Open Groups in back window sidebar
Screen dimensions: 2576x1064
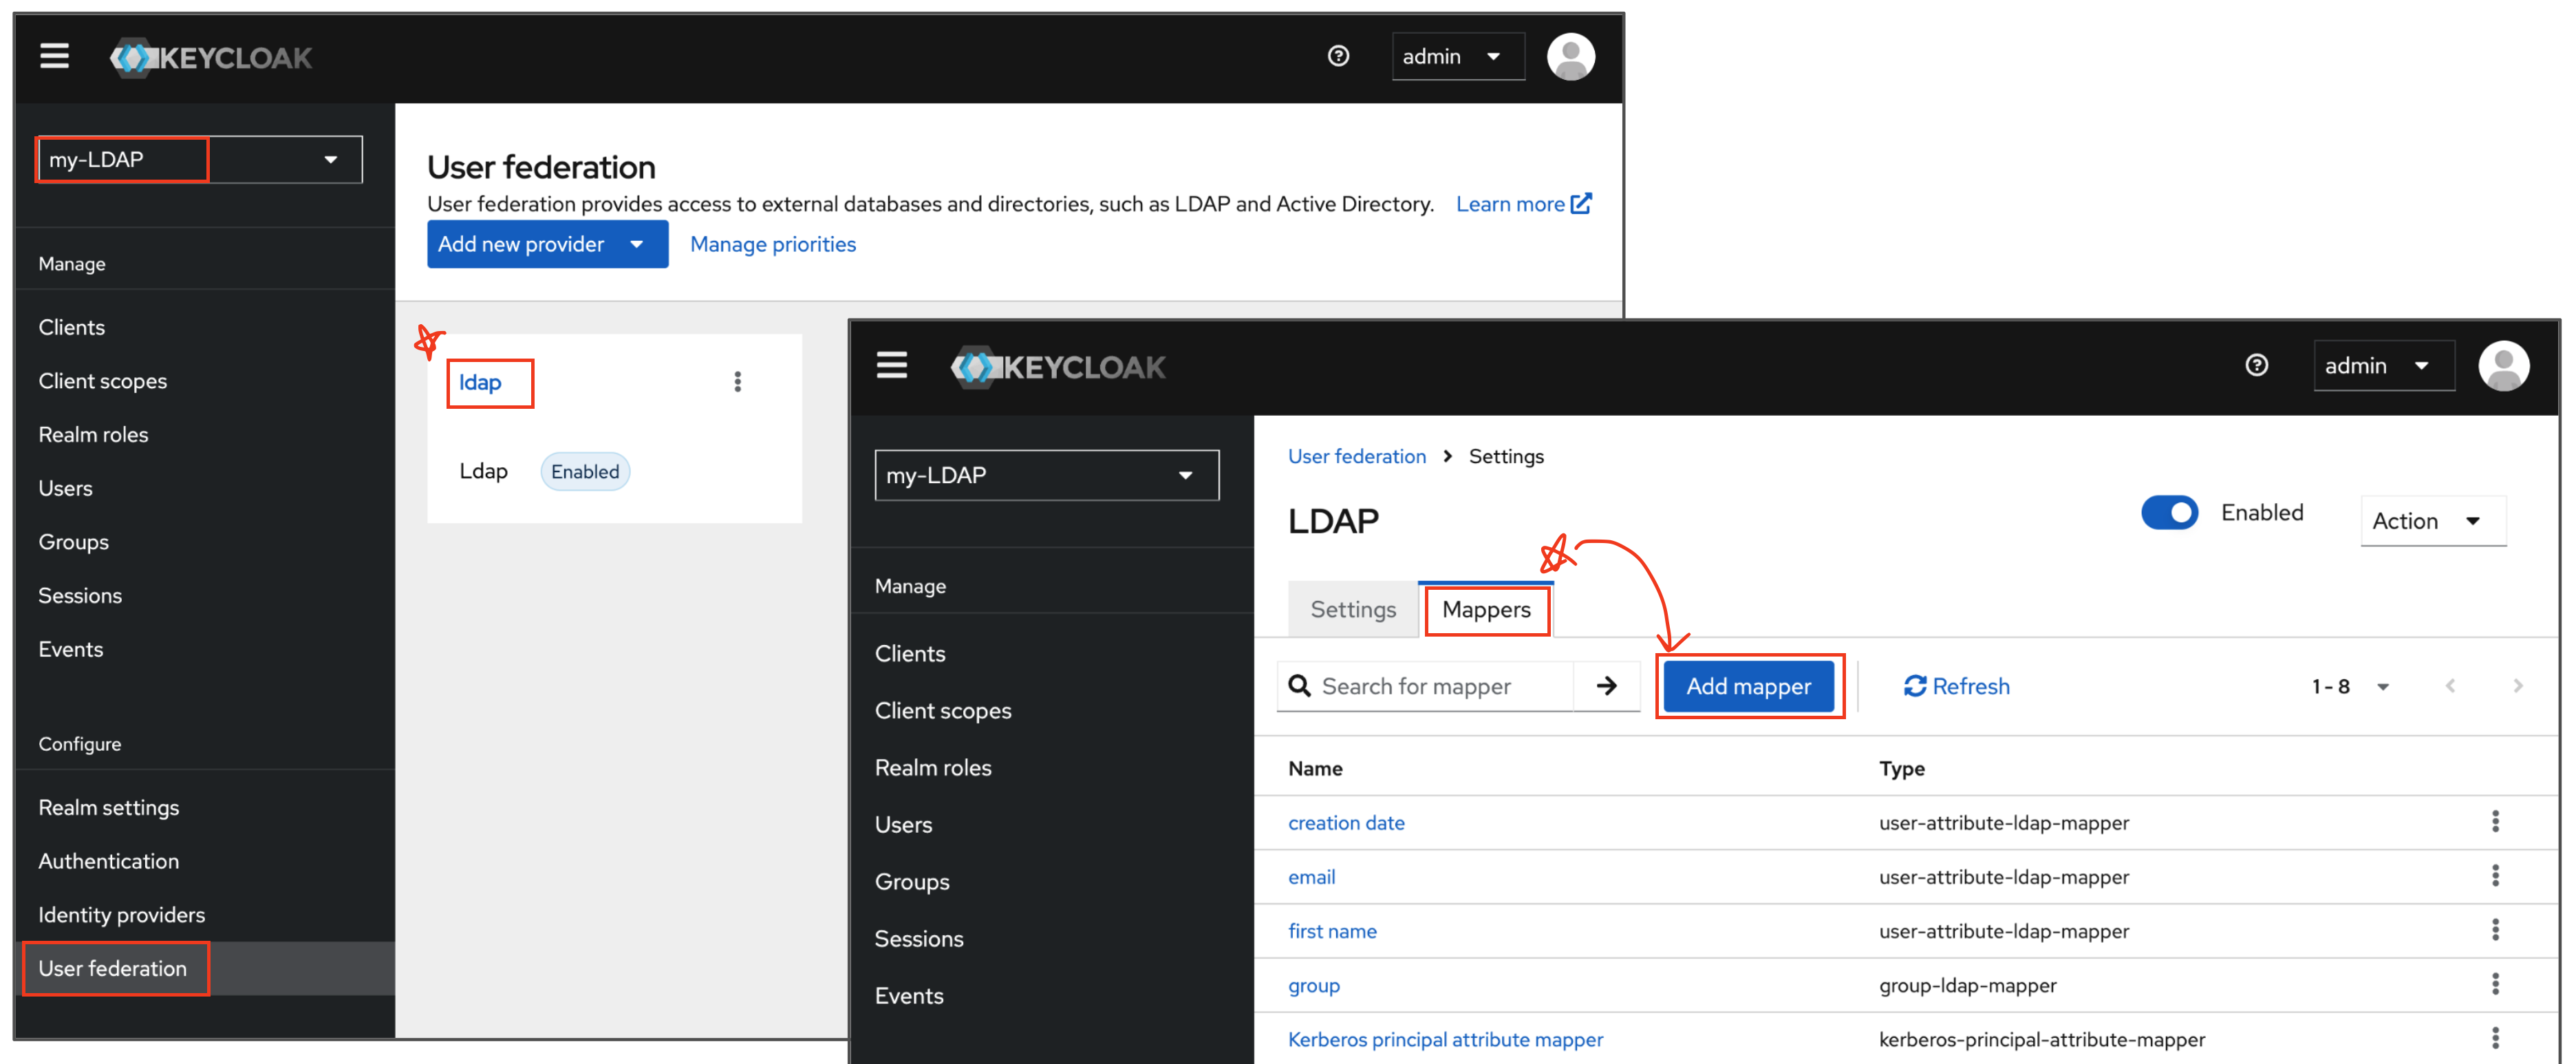point(73,542)
